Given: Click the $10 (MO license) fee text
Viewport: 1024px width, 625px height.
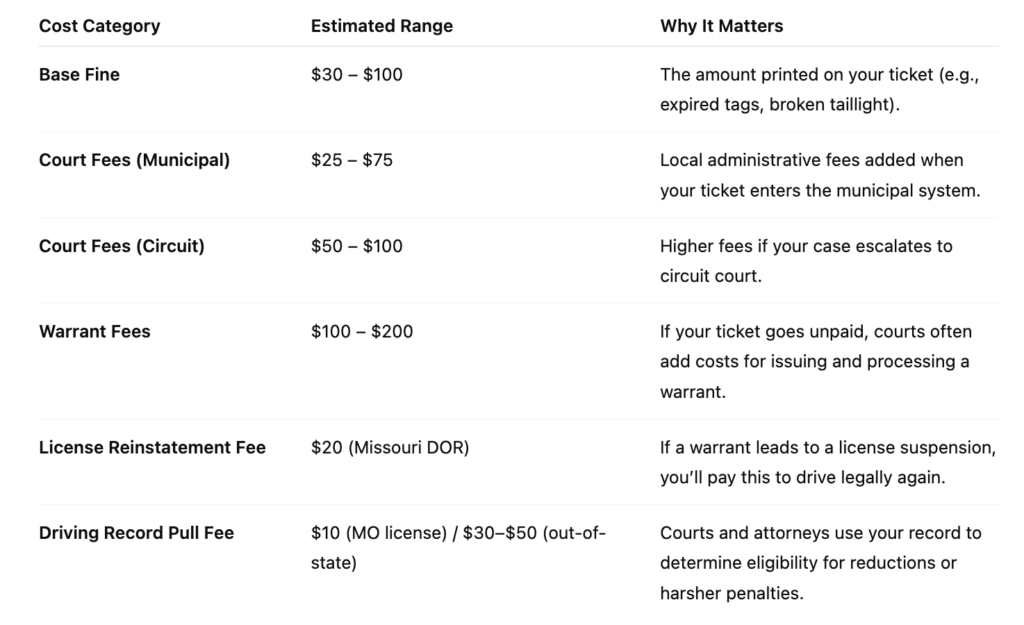Looking at the screenshot, I should [379, 533].
